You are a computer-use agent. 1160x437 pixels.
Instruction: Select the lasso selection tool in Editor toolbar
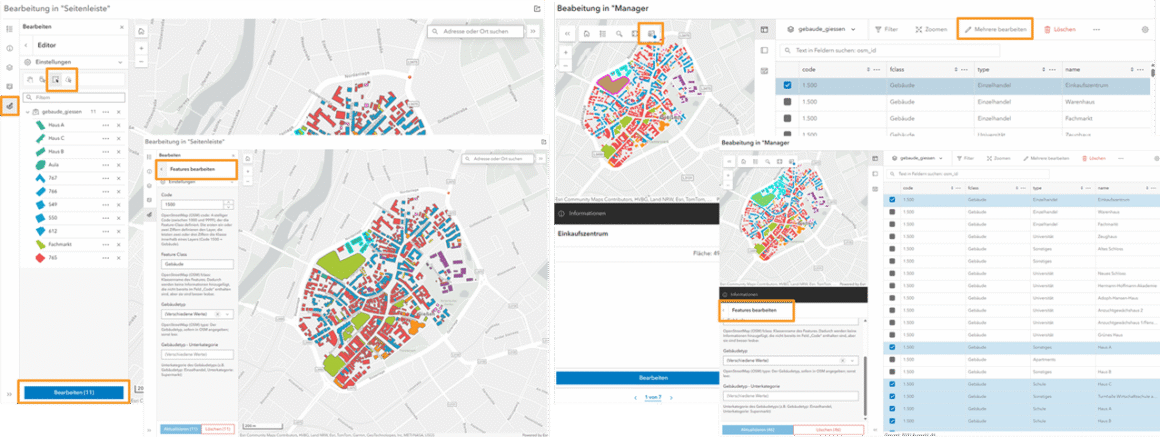tap(68, 79)
